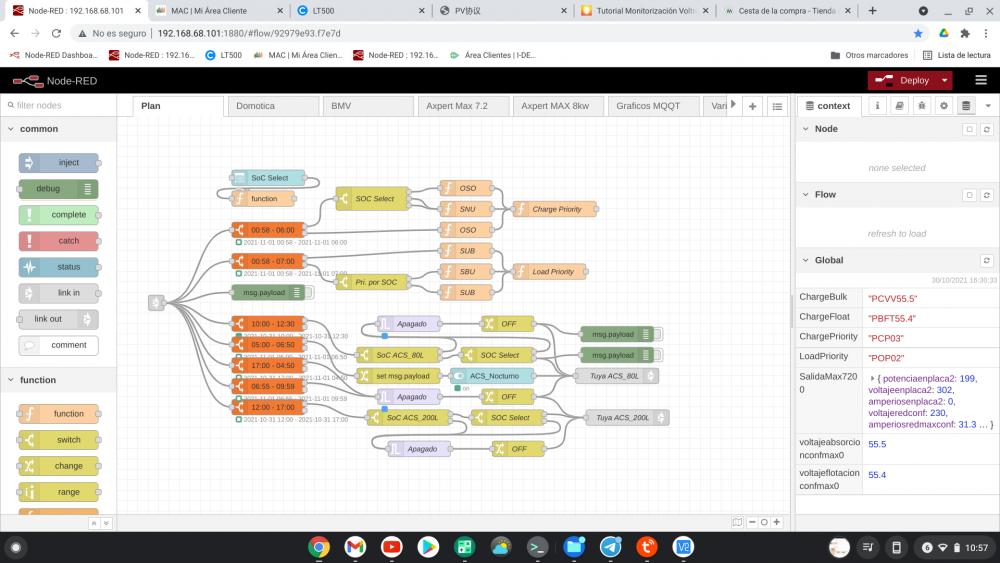Toggle Flow context auto-refresh box
The height and width of the screenshot is (563, 1000).
969,195
